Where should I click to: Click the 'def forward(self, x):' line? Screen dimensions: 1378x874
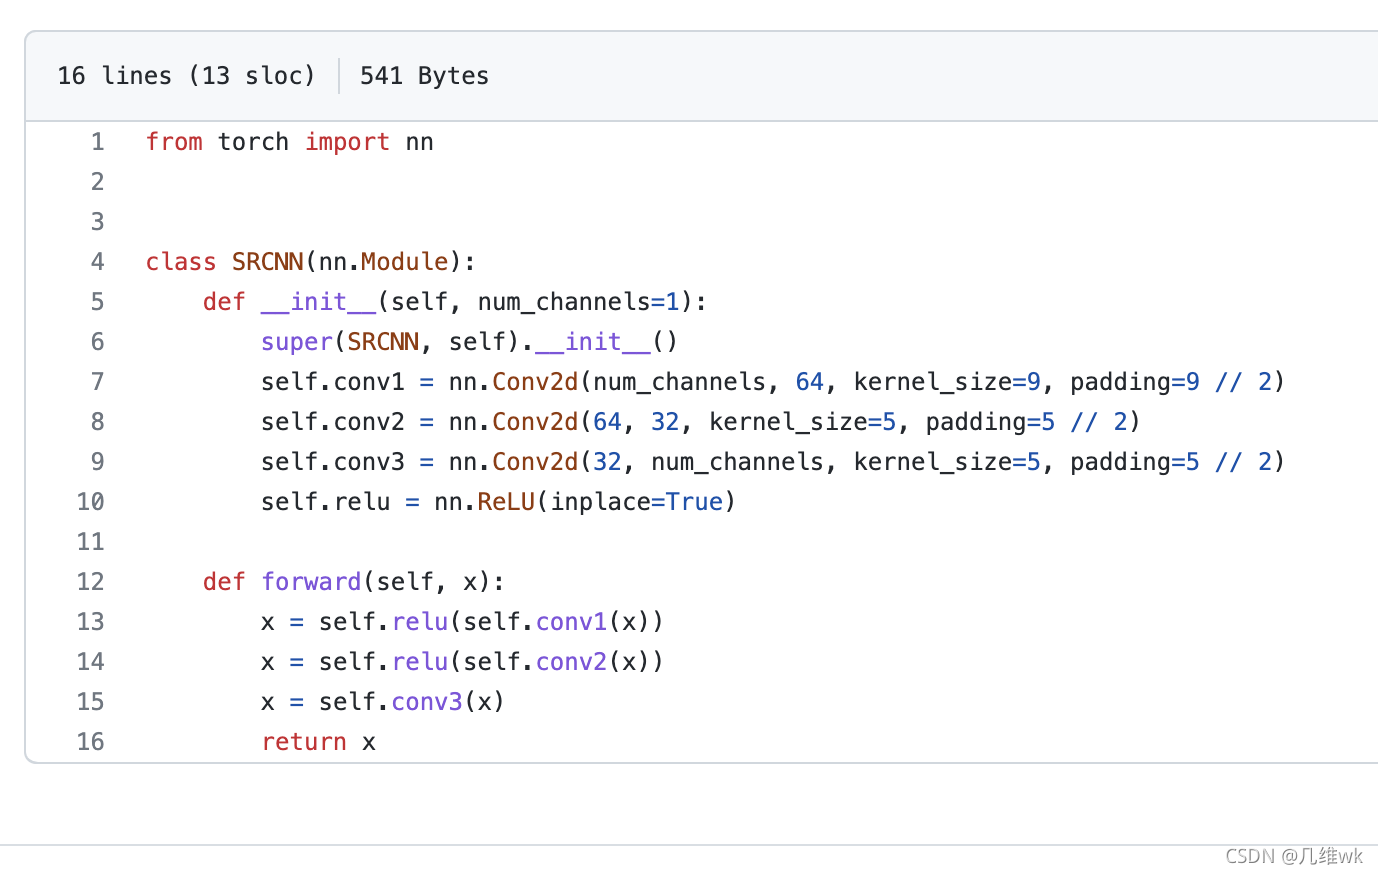354,582
